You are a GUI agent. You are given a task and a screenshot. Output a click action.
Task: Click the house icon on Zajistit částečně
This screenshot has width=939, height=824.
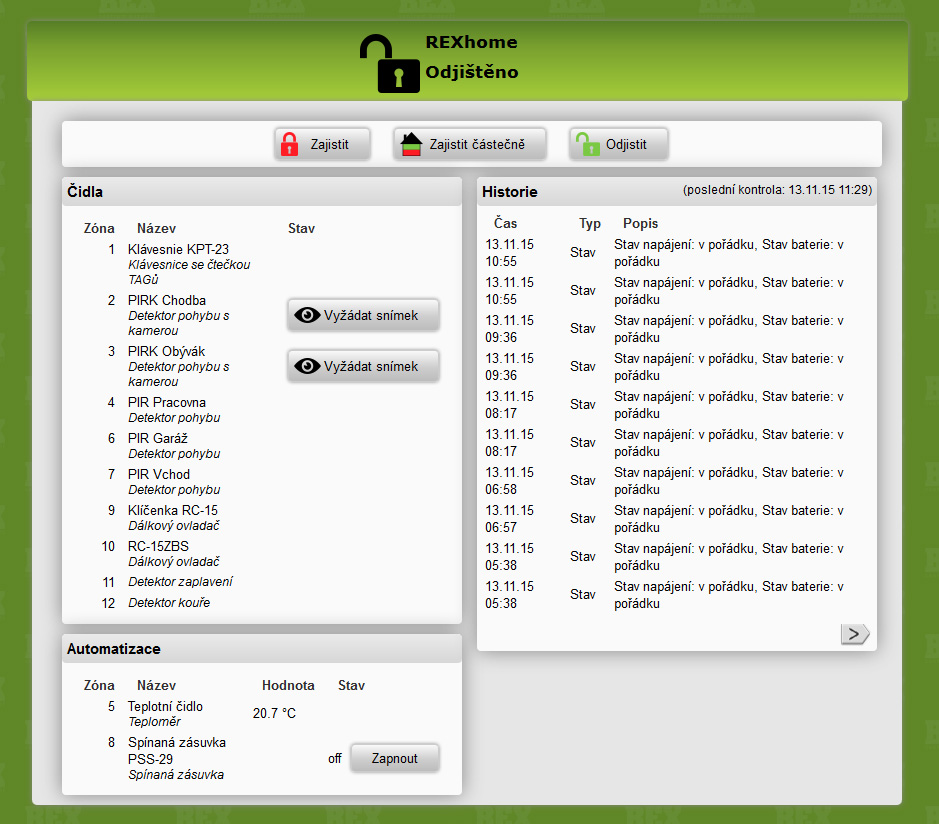412,144
